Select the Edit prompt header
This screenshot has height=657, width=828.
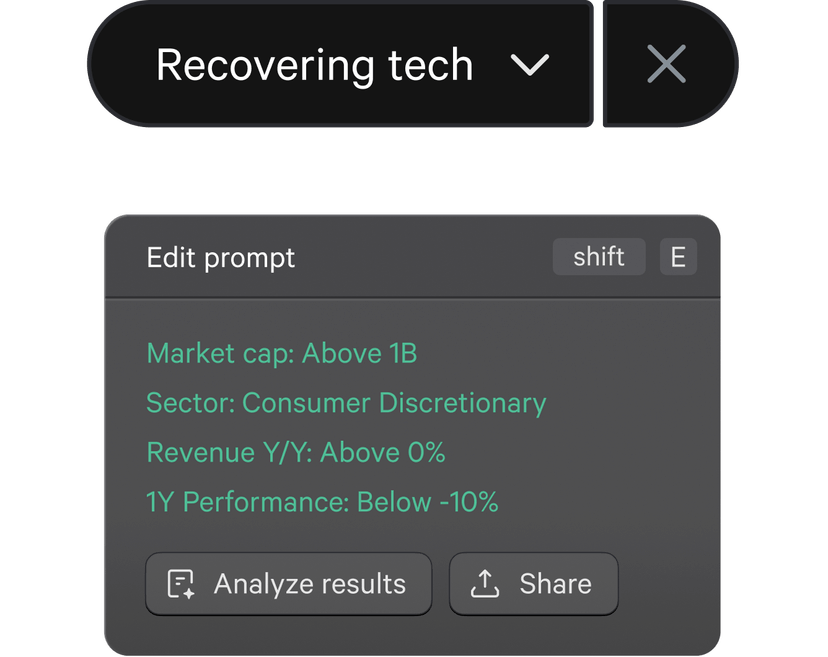(x=220, y=257)
